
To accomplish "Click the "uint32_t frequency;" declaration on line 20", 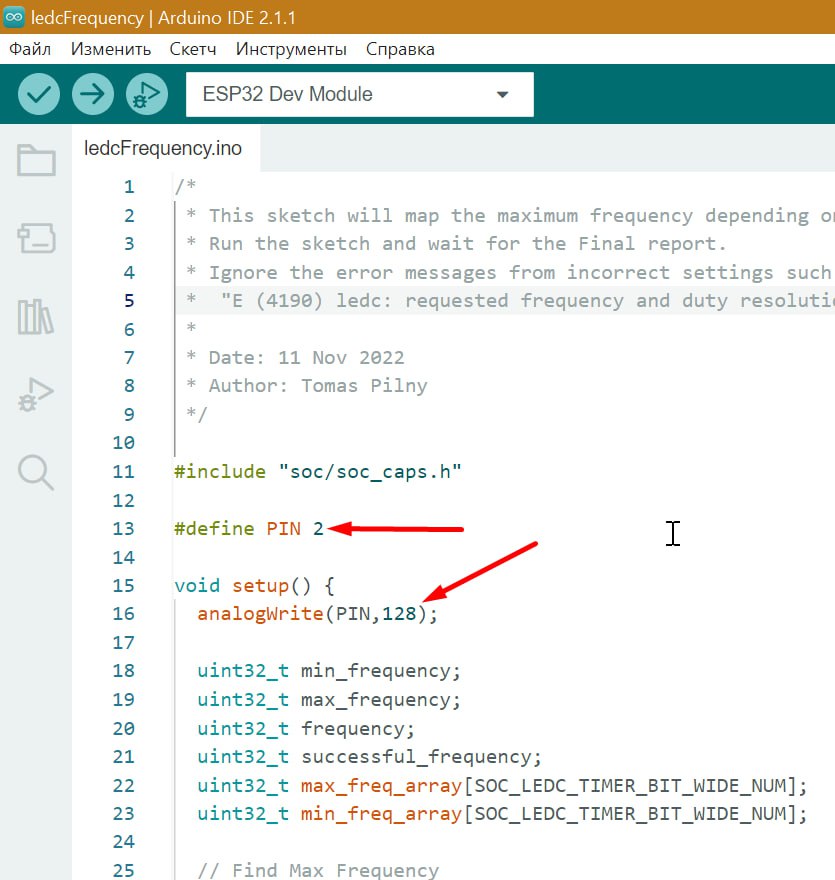I will point(306,728).
